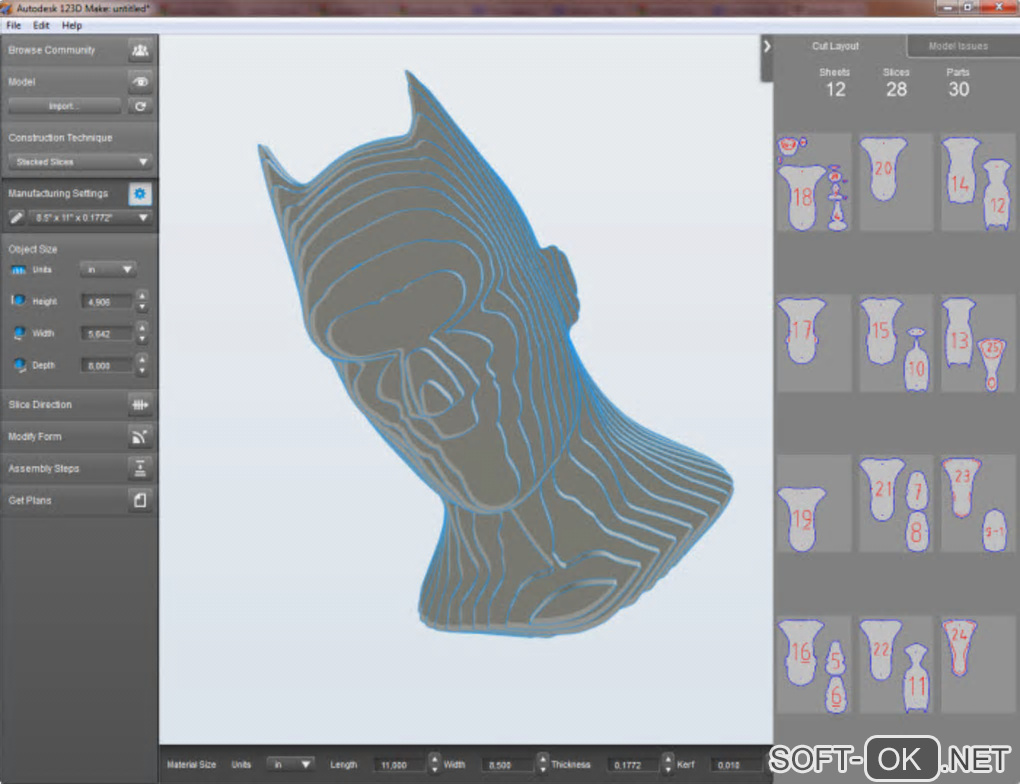Image resolution: width=1020 pixels, height=784 pixels.
Task: Select the sheet thumbnail with parts 14 and 12
Action: click(978, 183)
